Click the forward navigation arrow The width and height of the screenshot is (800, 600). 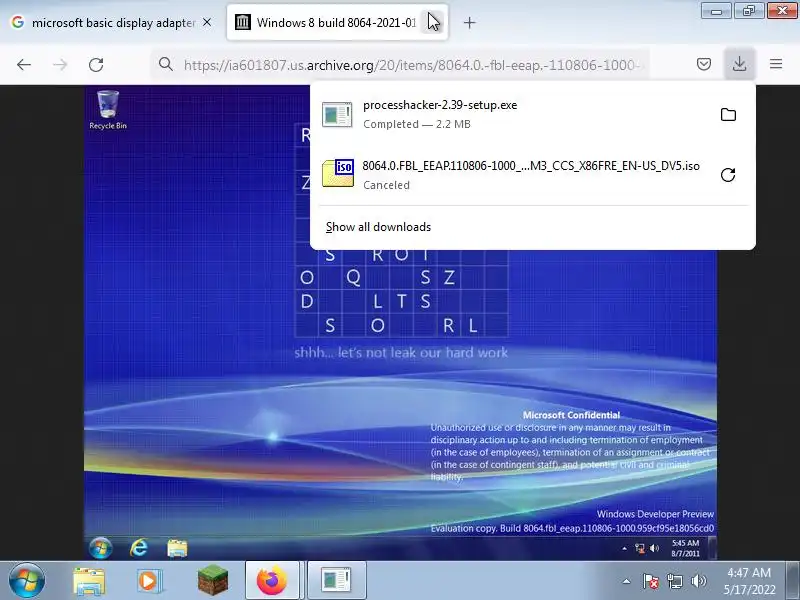(x=60, y=65)
